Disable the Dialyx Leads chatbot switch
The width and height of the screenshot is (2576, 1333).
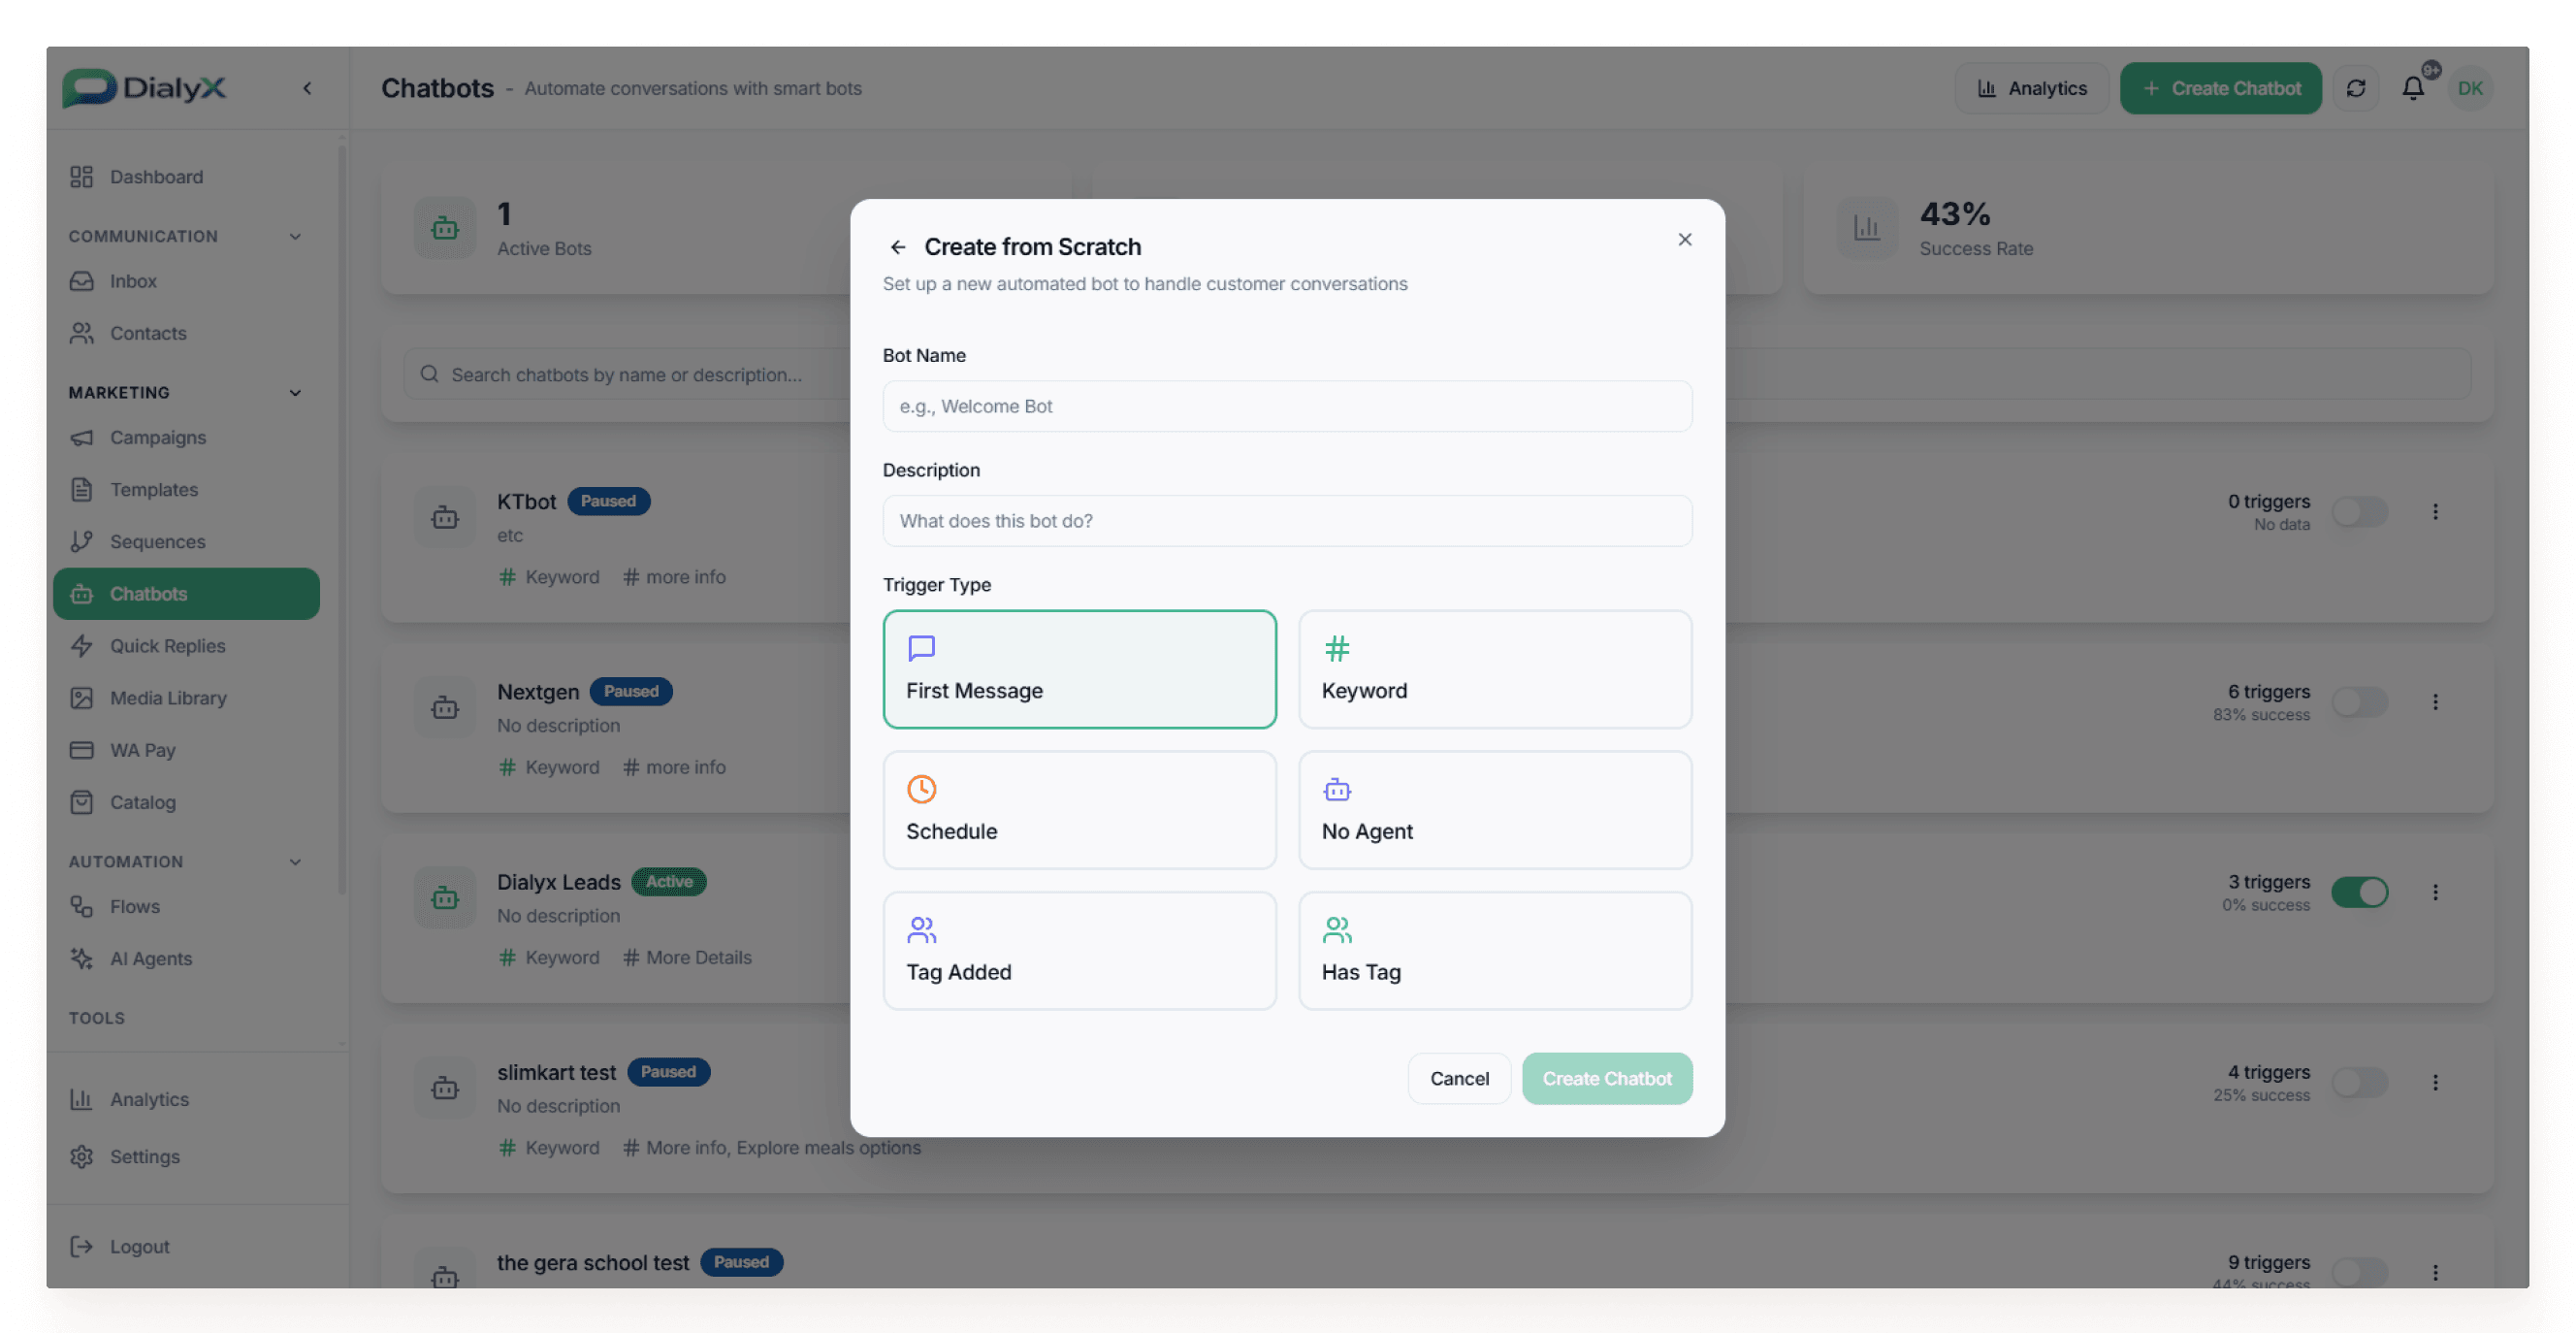coord(2359,892)
